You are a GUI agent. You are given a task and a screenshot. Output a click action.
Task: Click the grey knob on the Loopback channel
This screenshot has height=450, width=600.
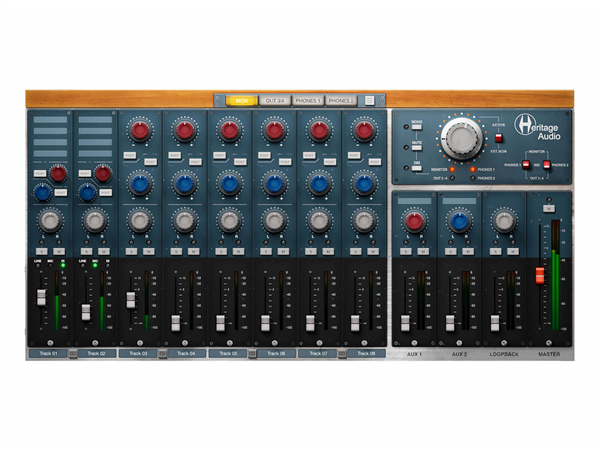pos(505,221)
